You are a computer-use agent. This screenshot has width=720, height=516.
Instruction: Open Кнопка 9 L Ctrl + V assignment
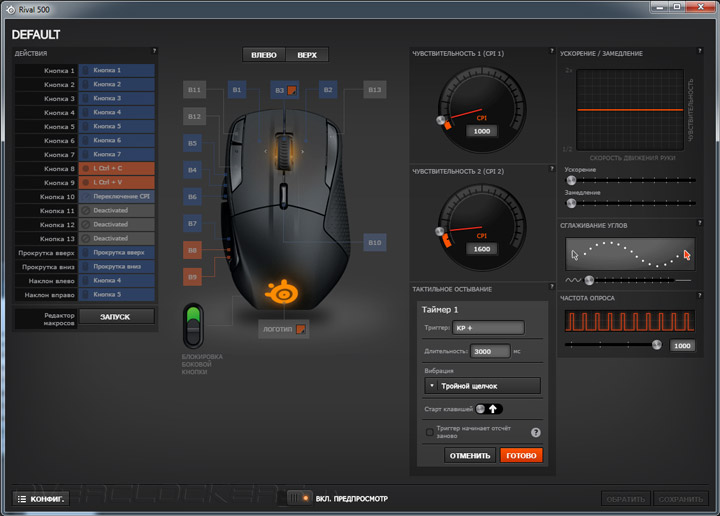click(x=116, y=183)
